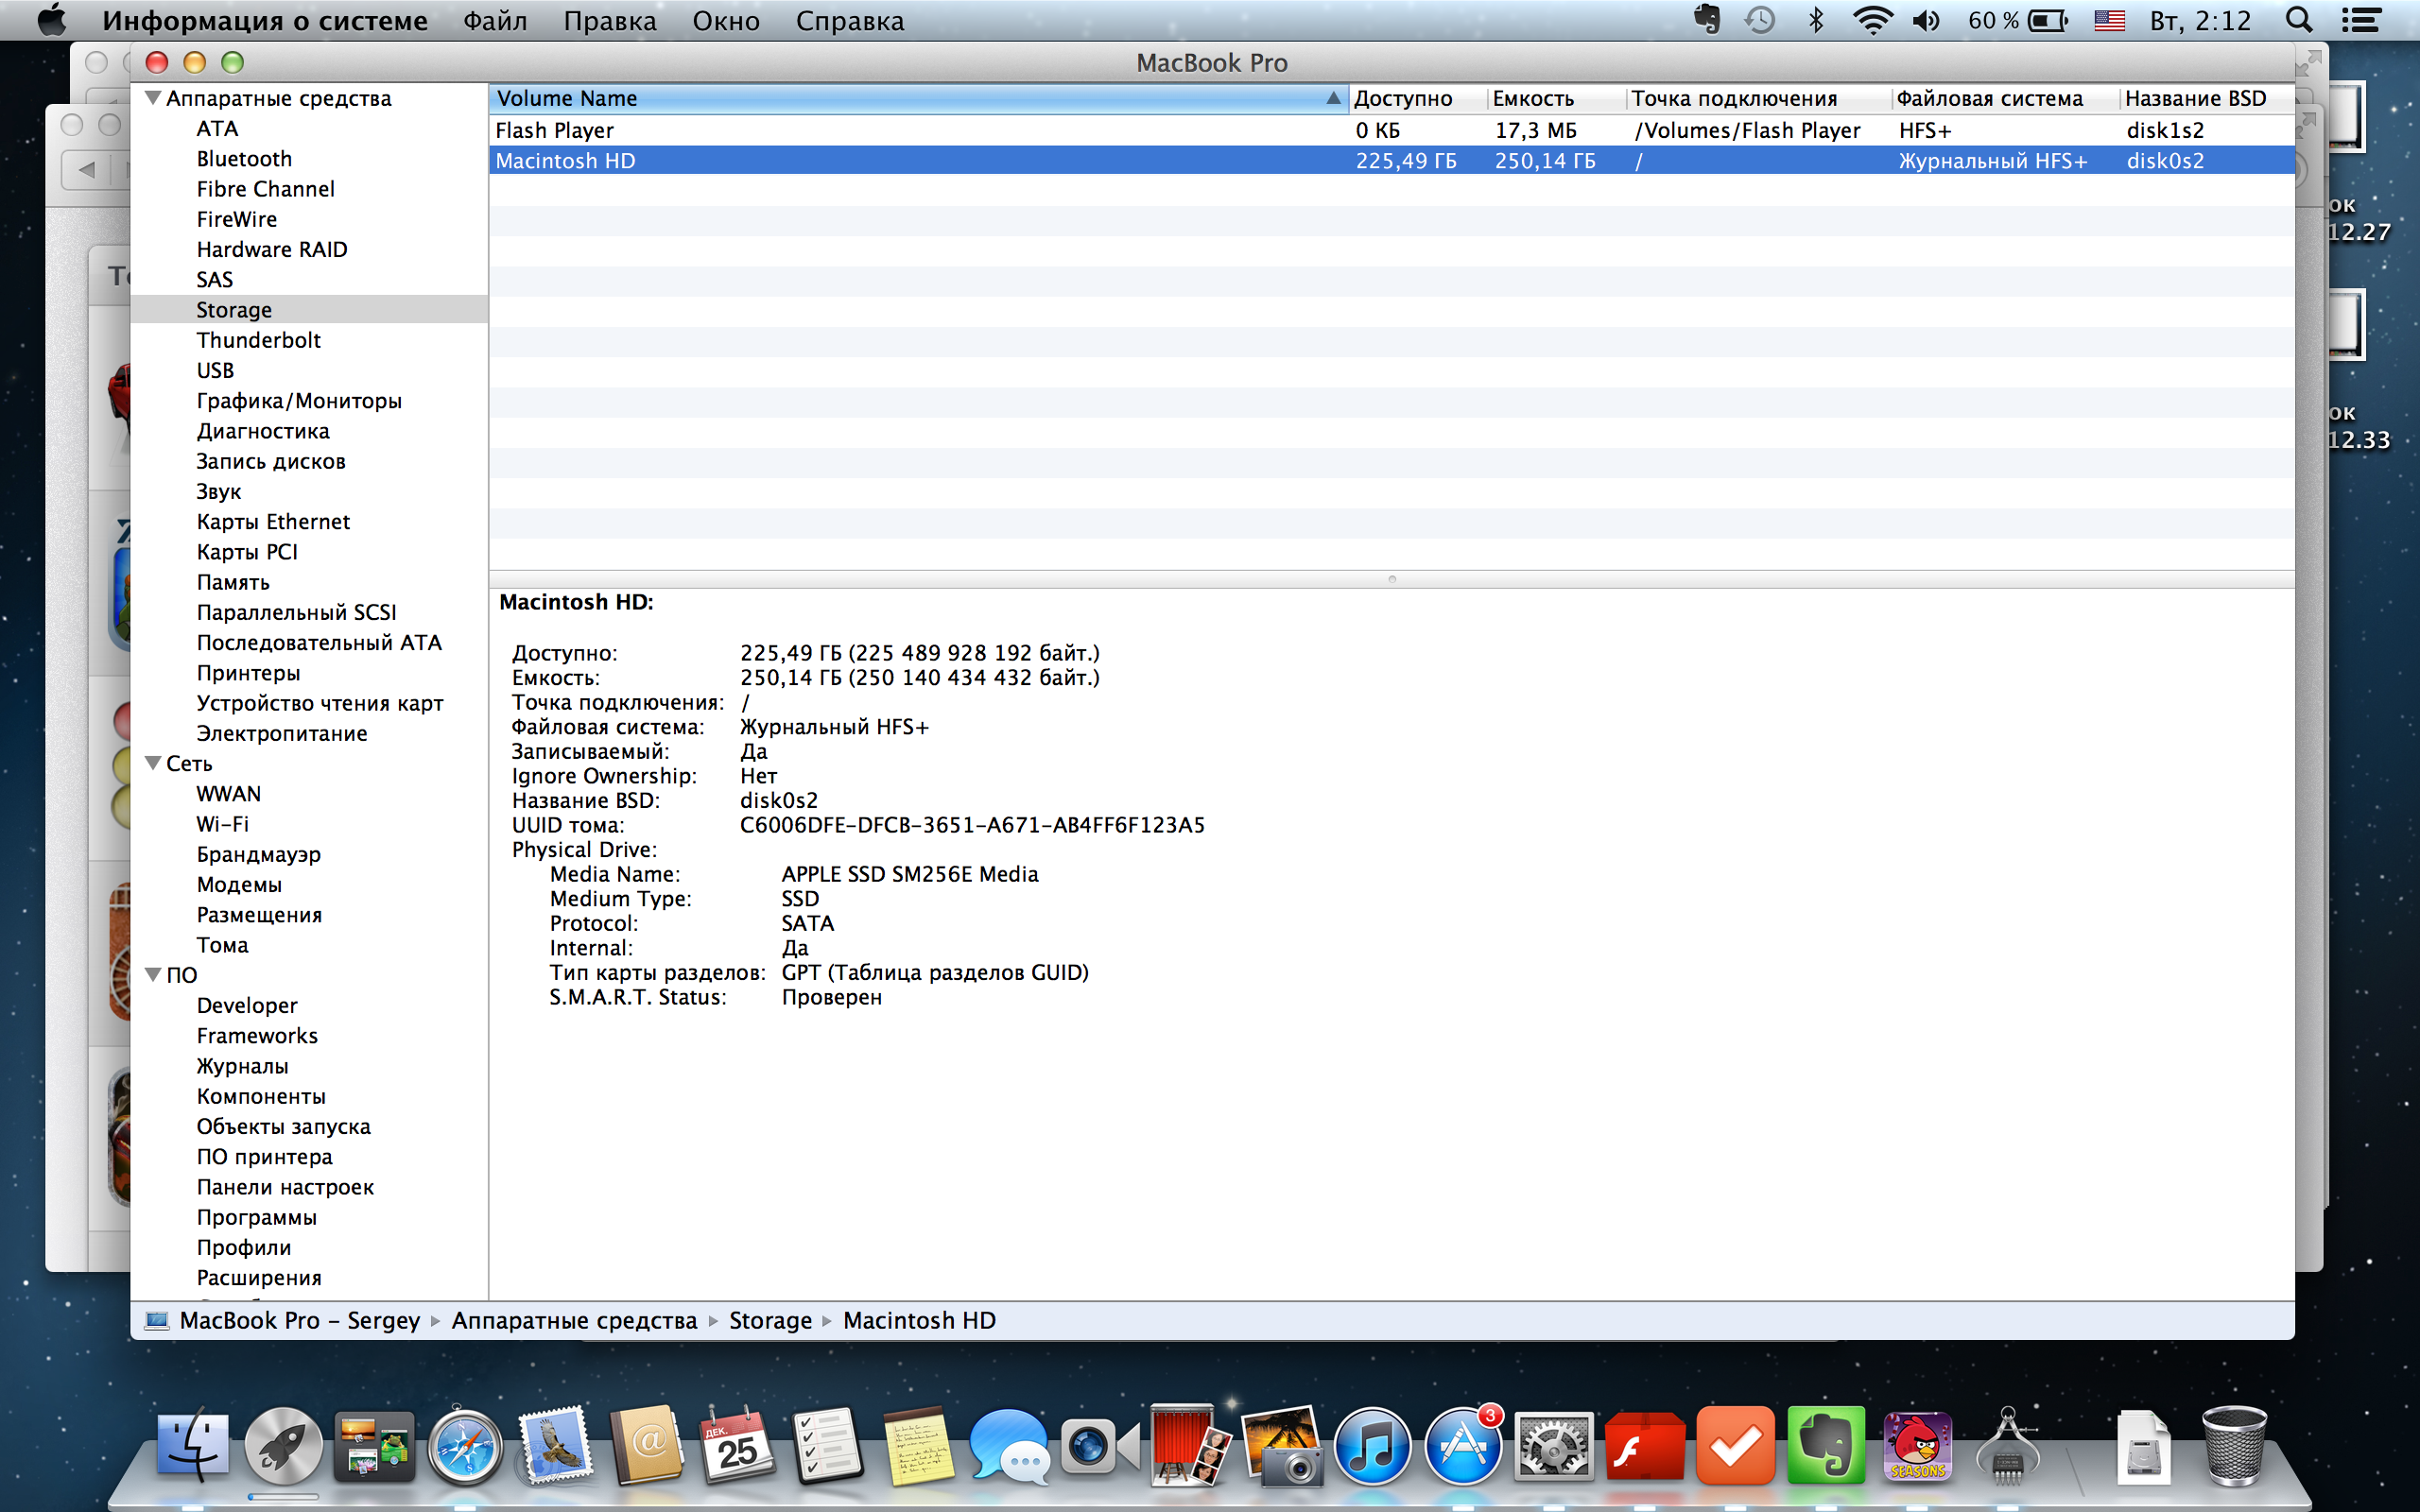
Task: Open Flash Player red icon in Dock
Action: pyautogui.click(x=1644, y=1446)
